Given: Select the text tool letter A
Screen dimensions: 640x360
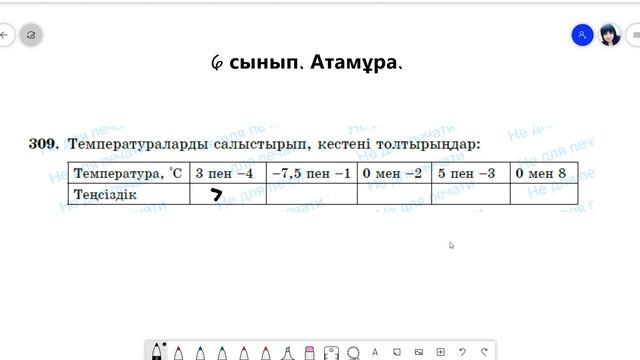Looking at the screenshot, I should click(x=375, y=352).
